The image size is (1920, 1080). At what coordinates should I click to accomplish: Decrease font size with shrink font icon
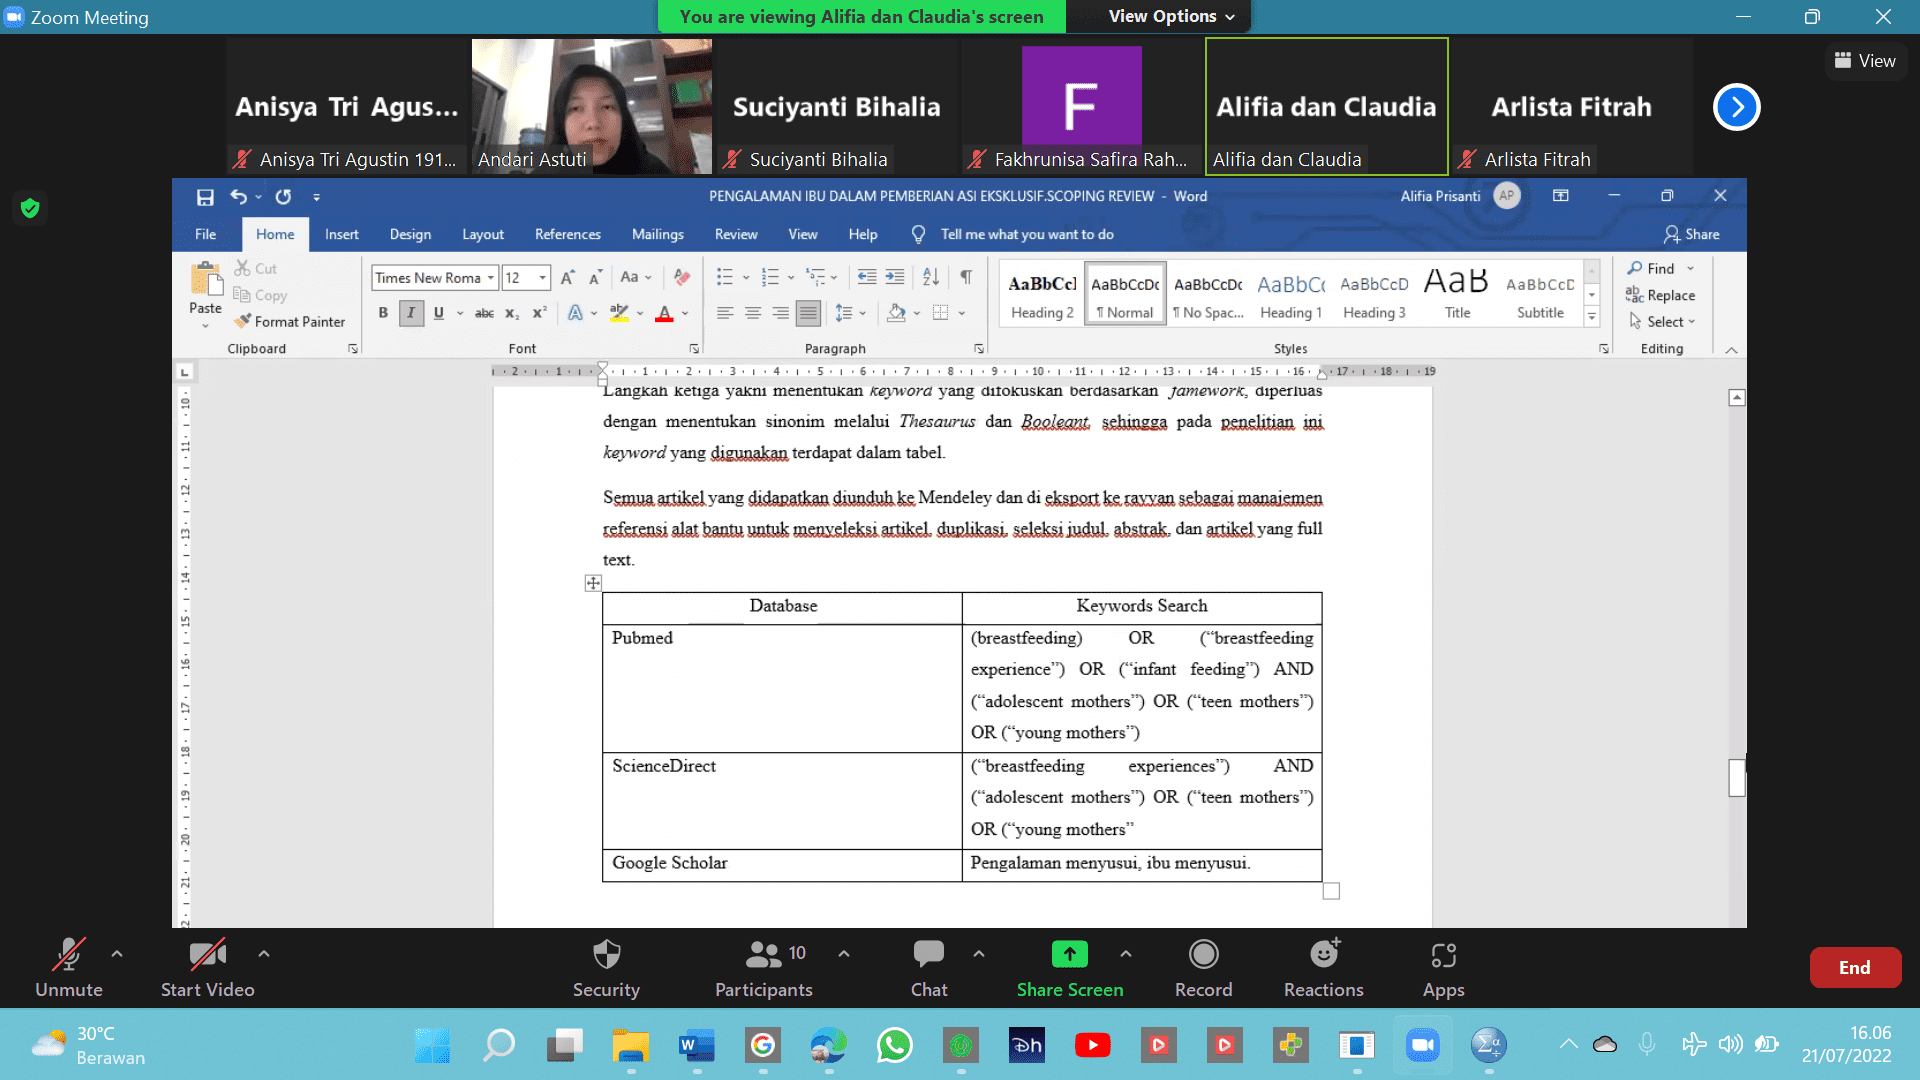pyautogui.click(x=595, y=278)
